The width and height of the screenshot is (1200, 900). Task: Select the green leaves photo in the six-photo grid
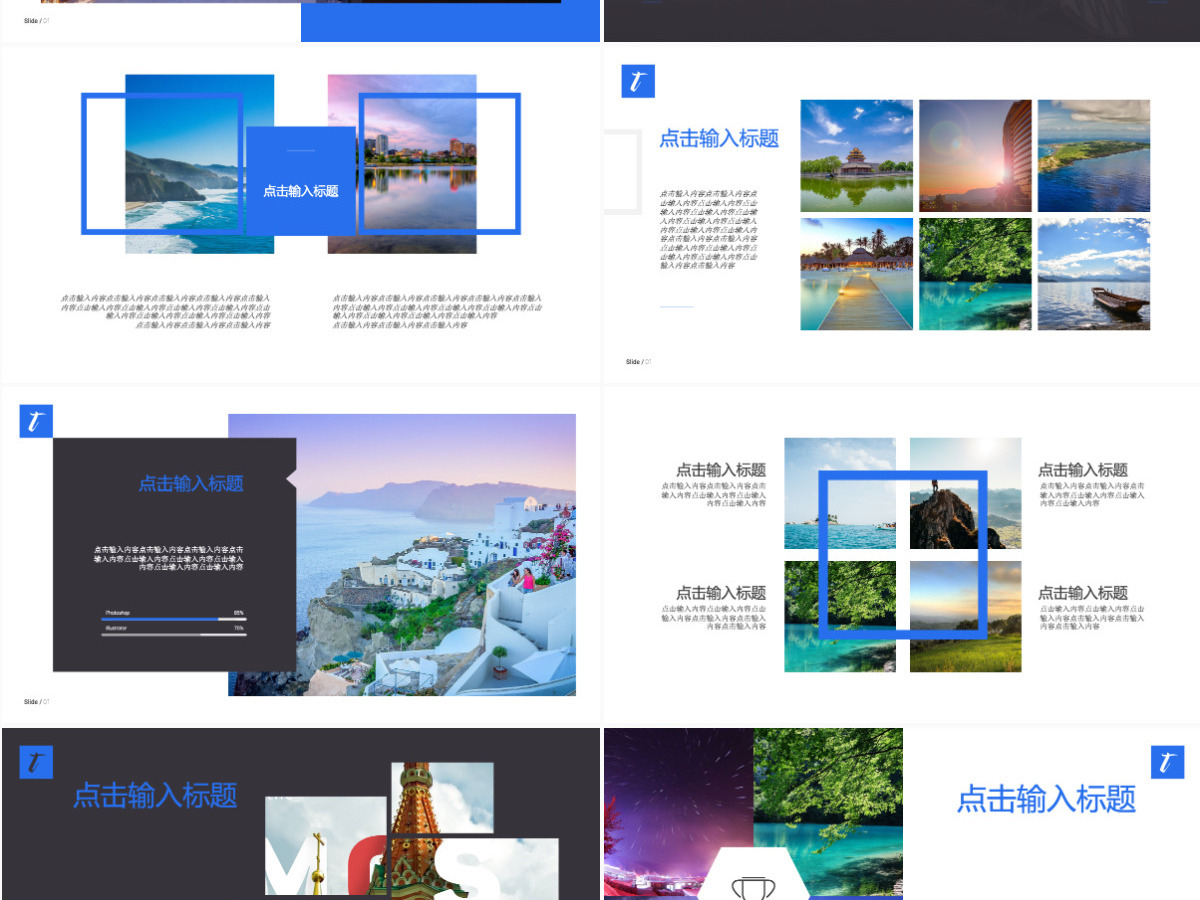click(975, 274)
